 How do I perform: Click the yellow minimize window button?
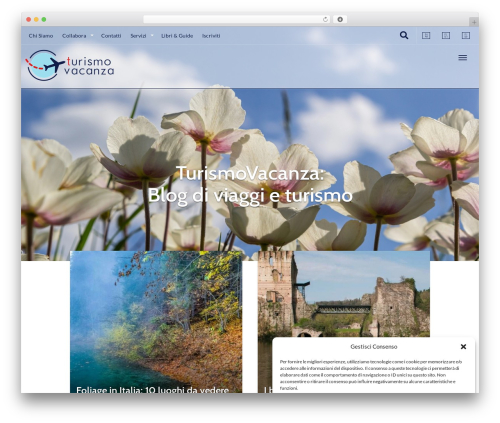[x=36, y=20]
